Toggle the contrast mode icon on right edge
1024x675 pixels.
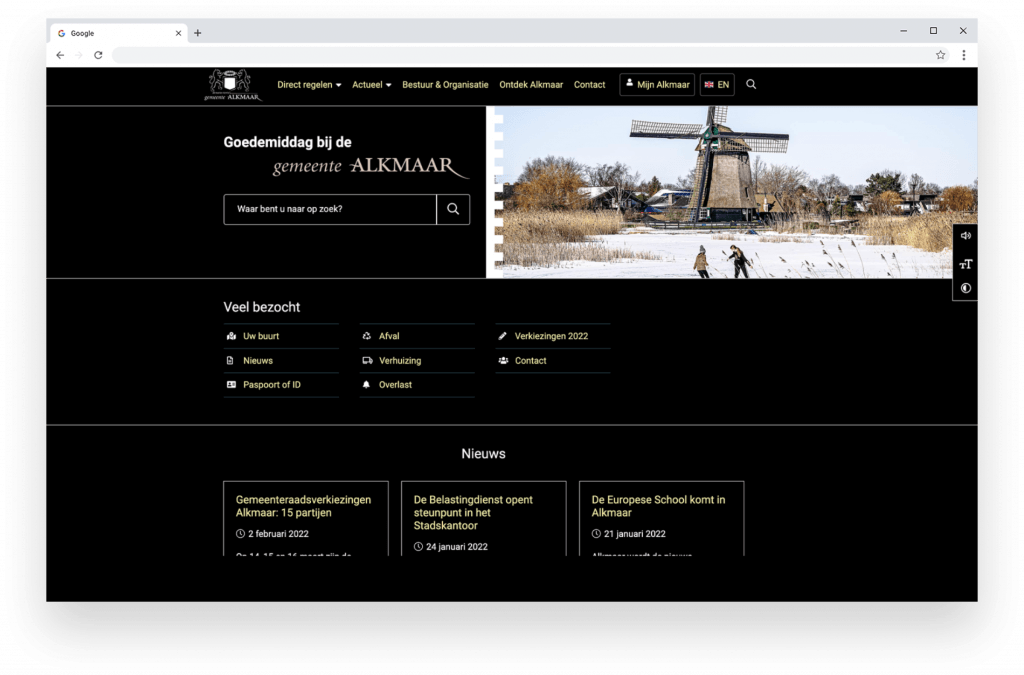tap(965, 289)
